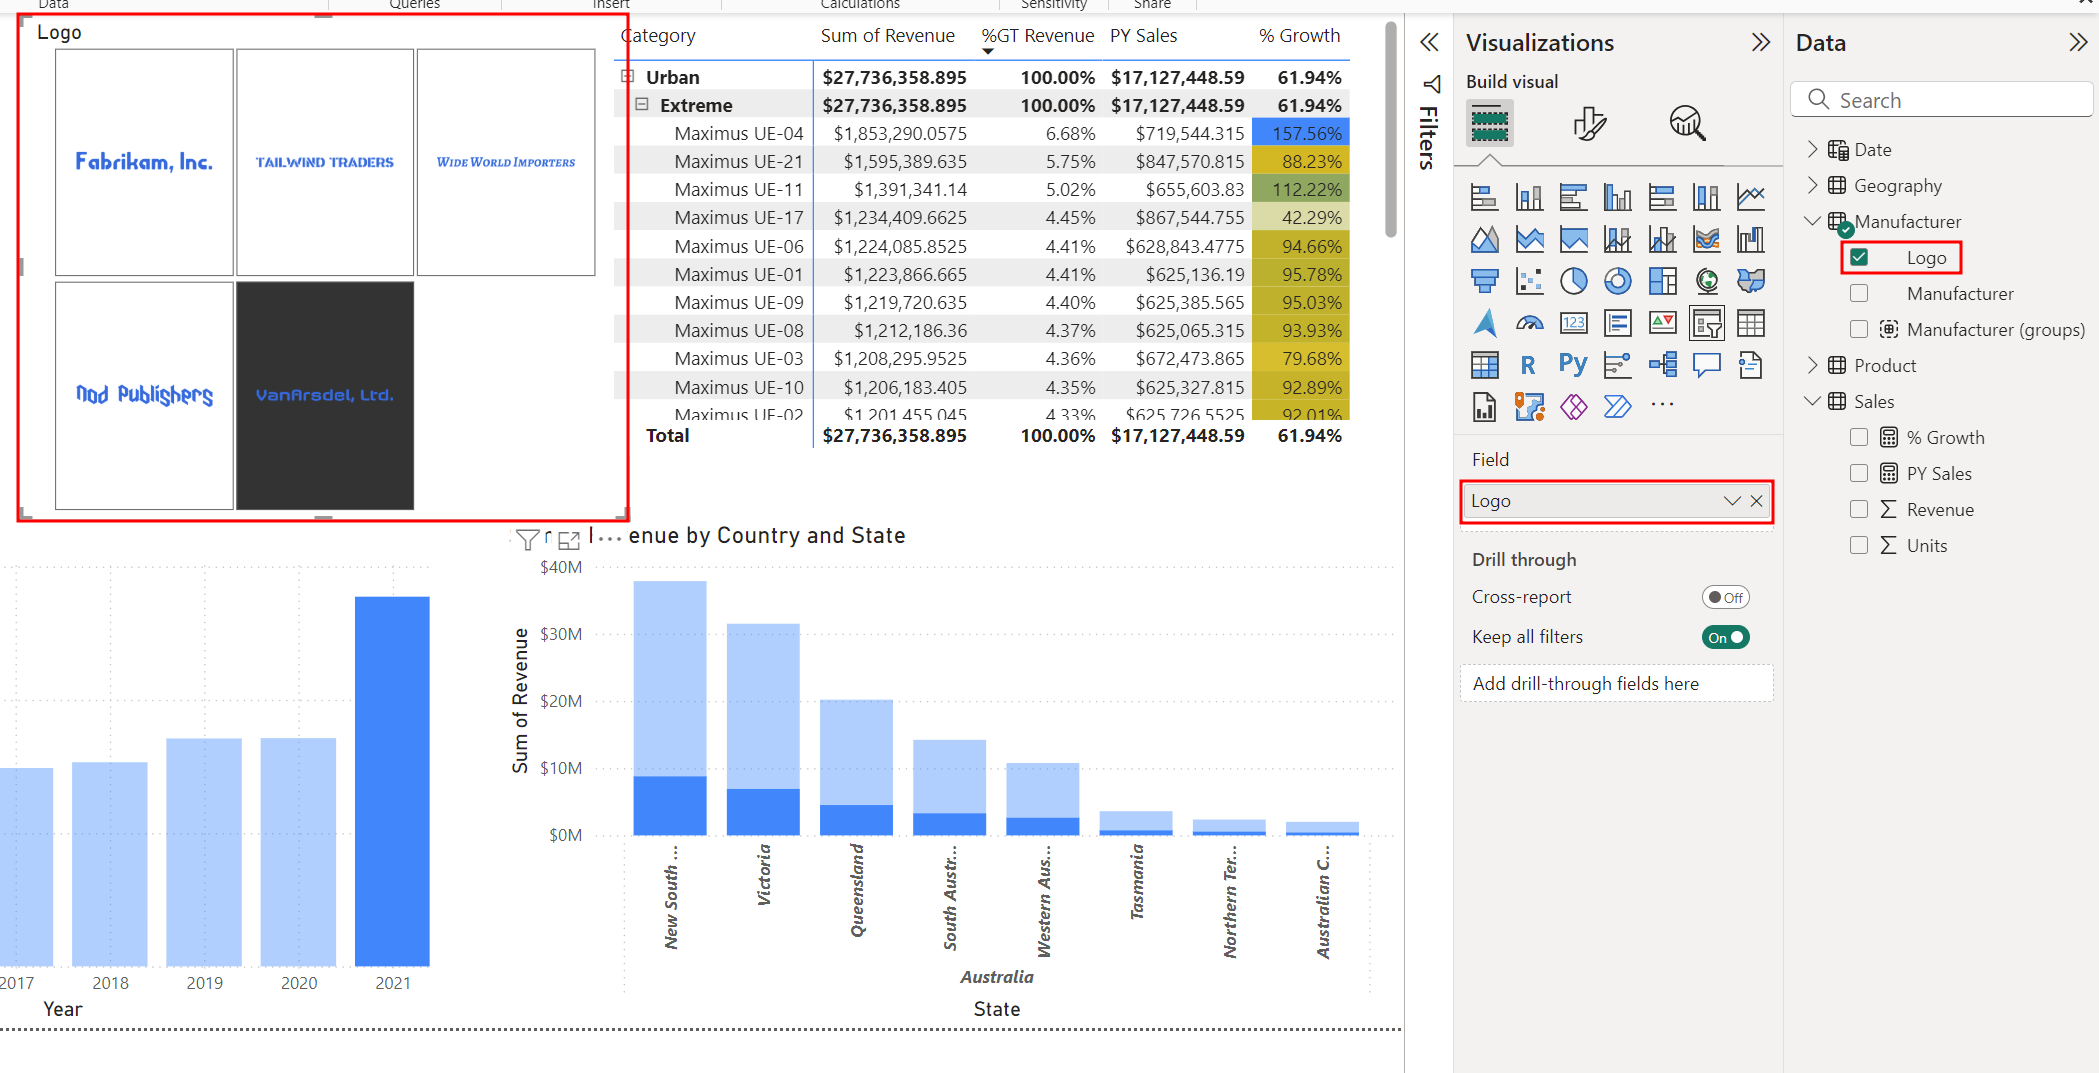The image size is (2099, 1073).
Task: Select the Line chart visual icon
Action: click(x=1751, y=197)
